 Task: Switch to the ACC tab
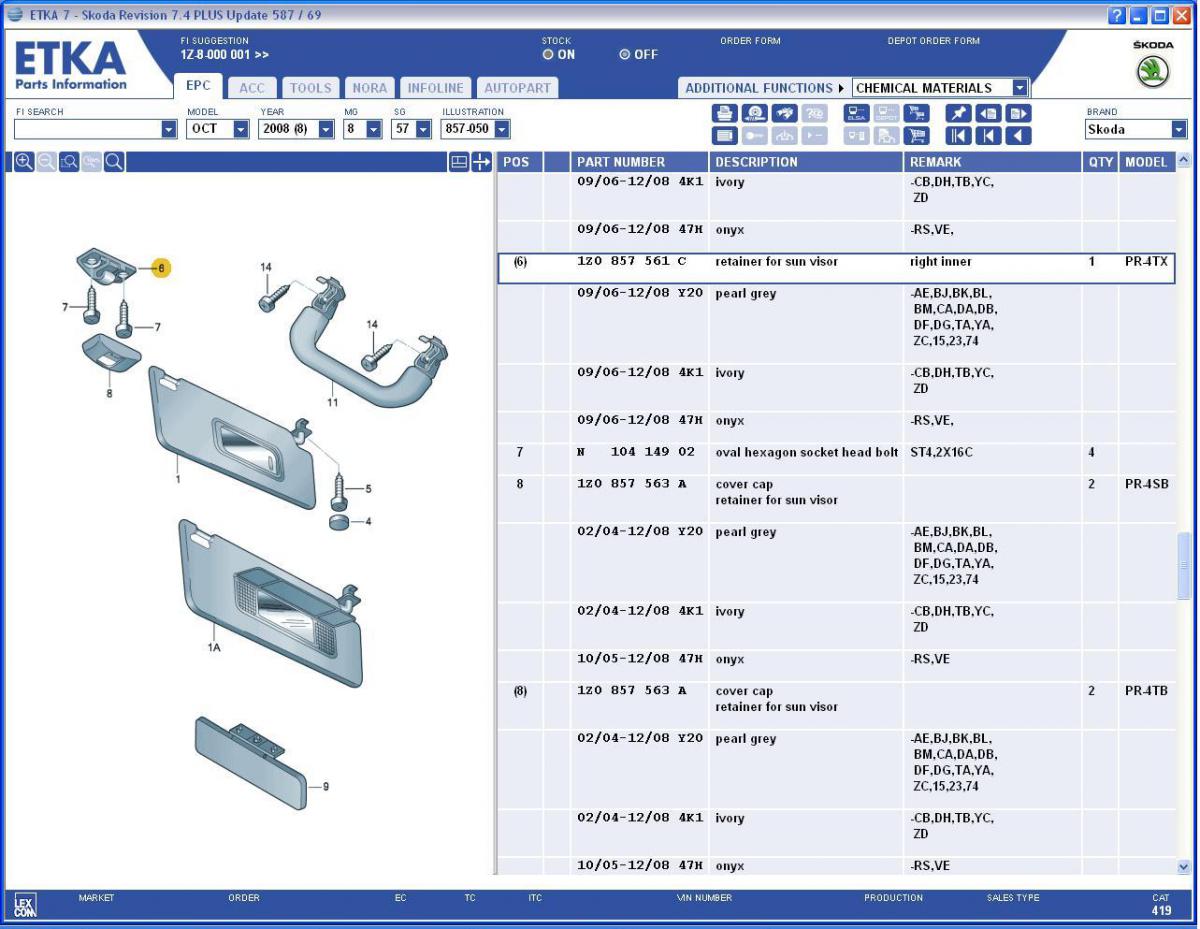click(251, 88)
